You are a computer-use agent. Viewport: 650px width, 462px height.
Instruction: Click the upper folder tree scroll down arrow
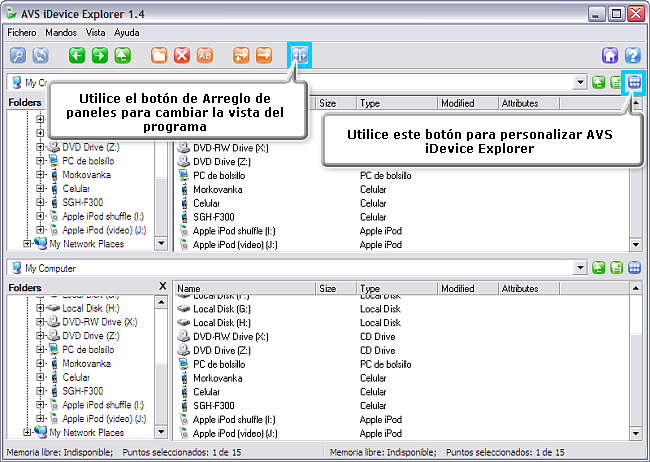tap(161, 243)
